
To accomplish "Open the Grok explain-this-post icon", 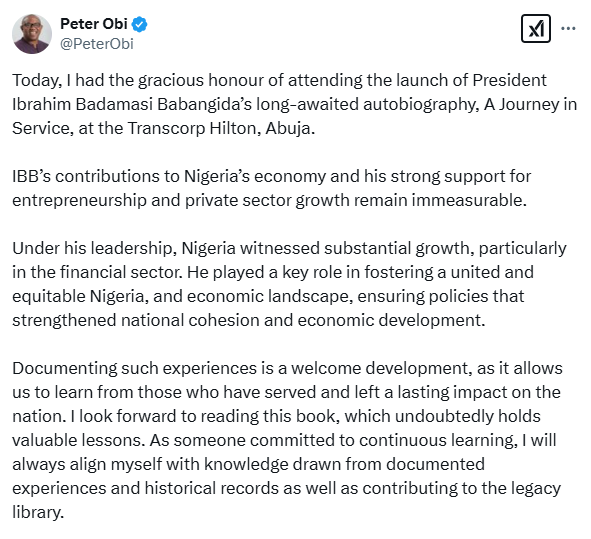I will click(536, 29).
